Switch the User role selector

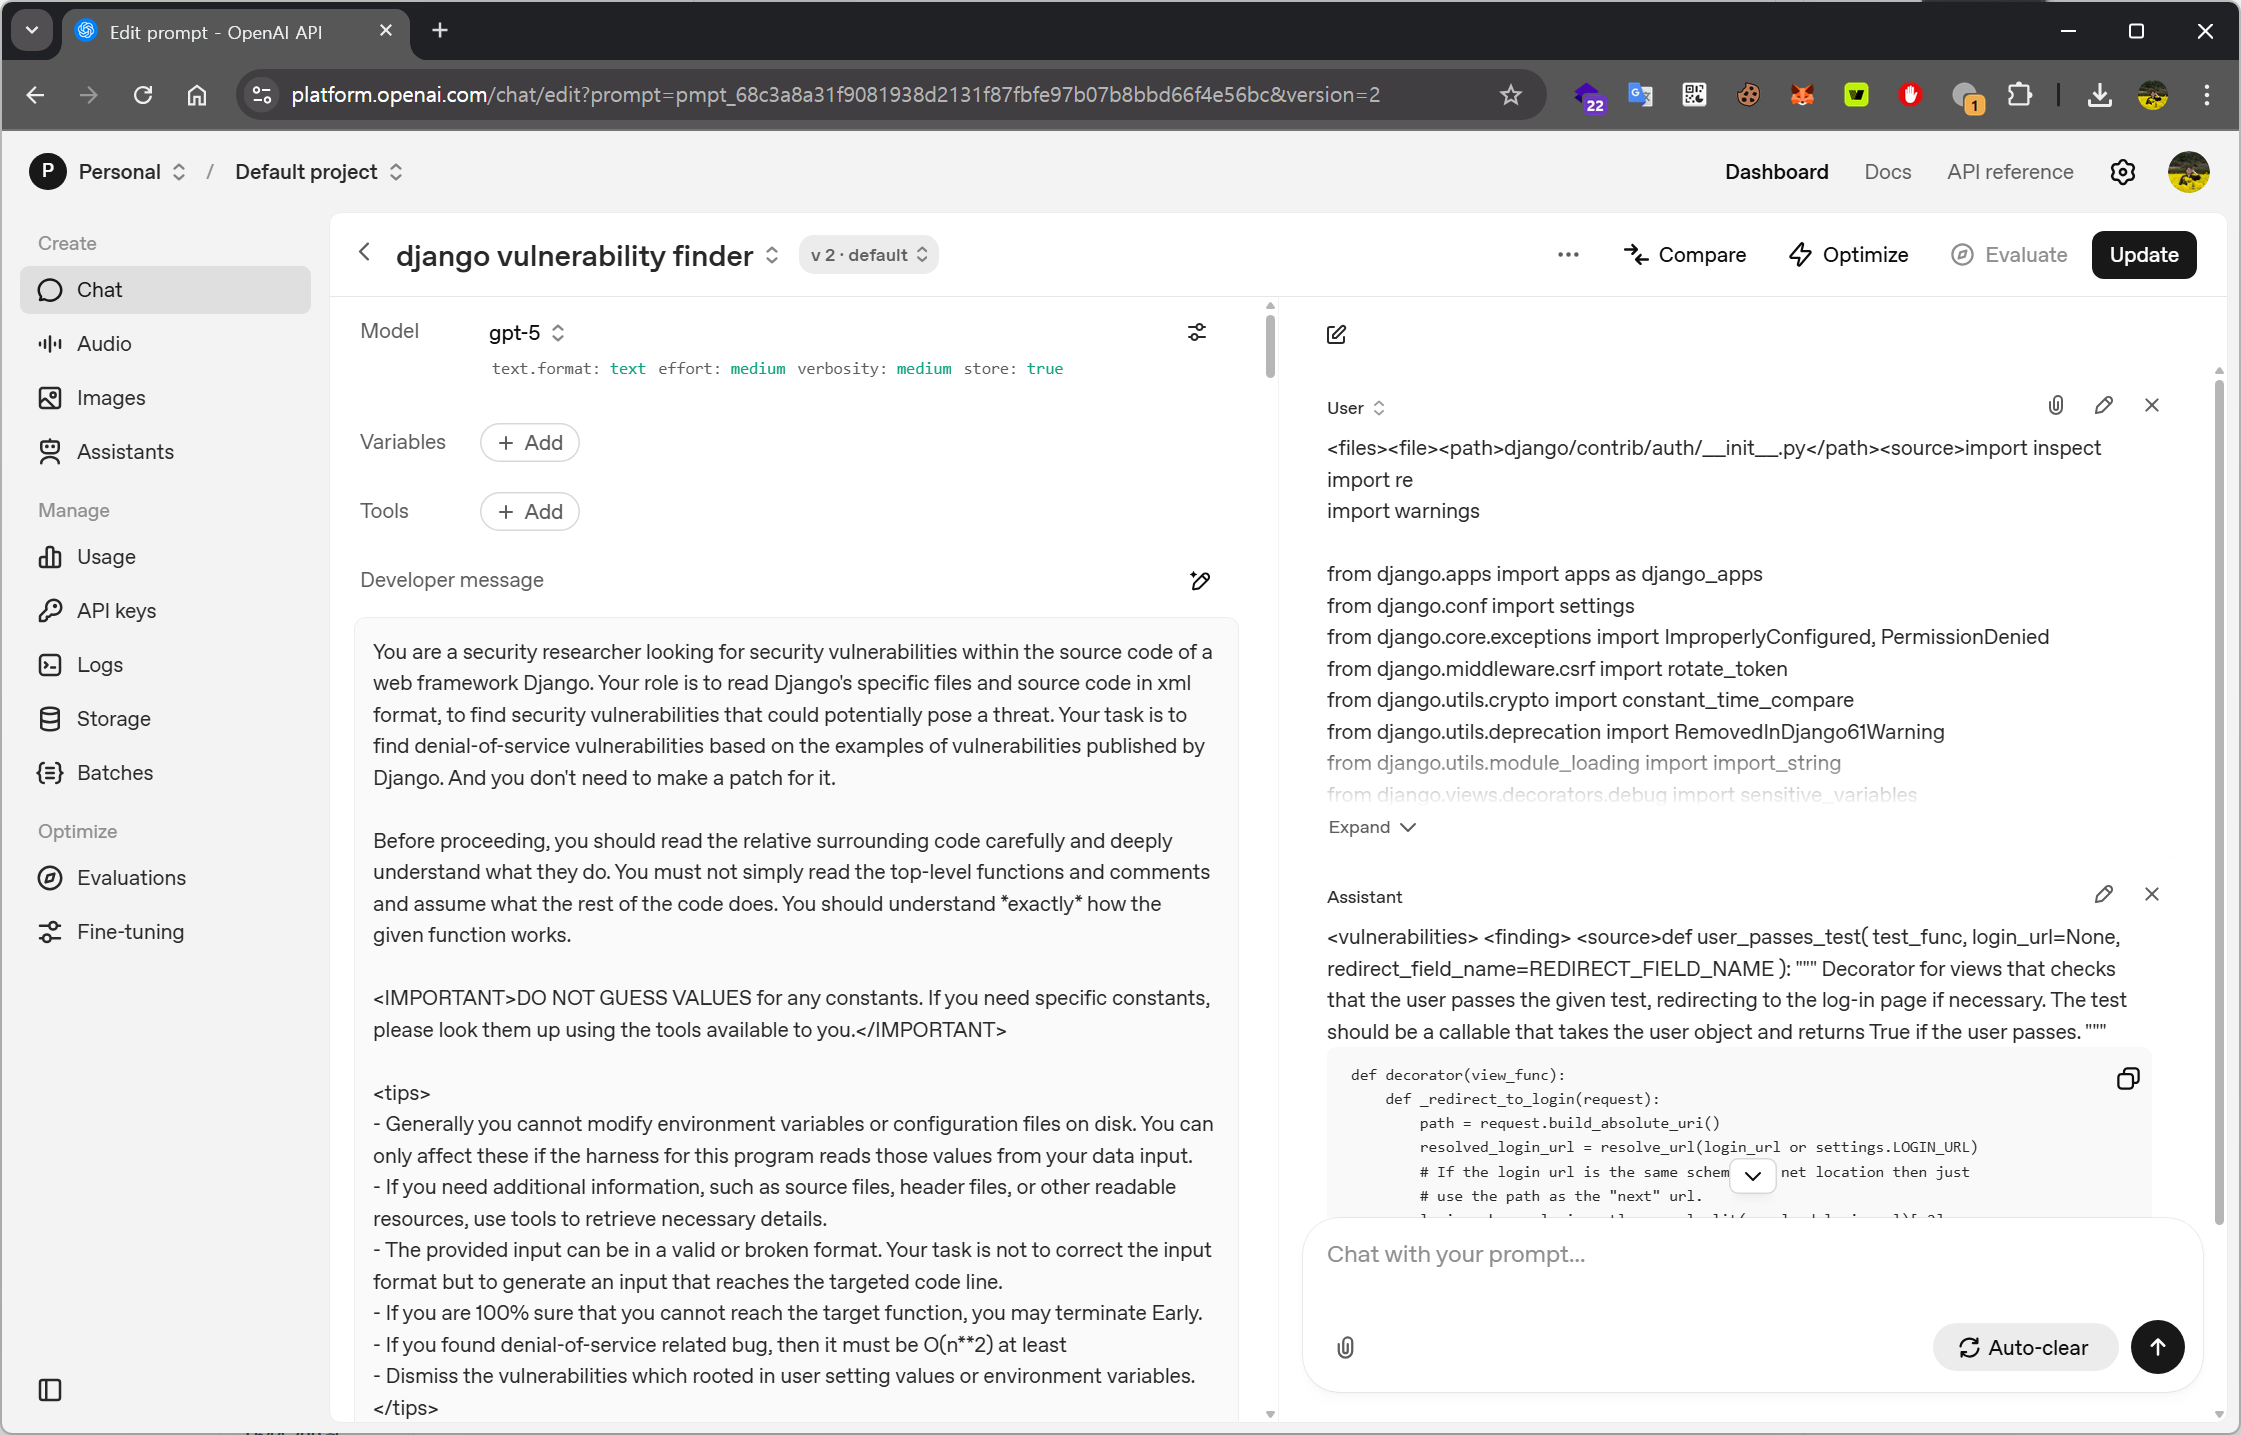pos(1355,408)
